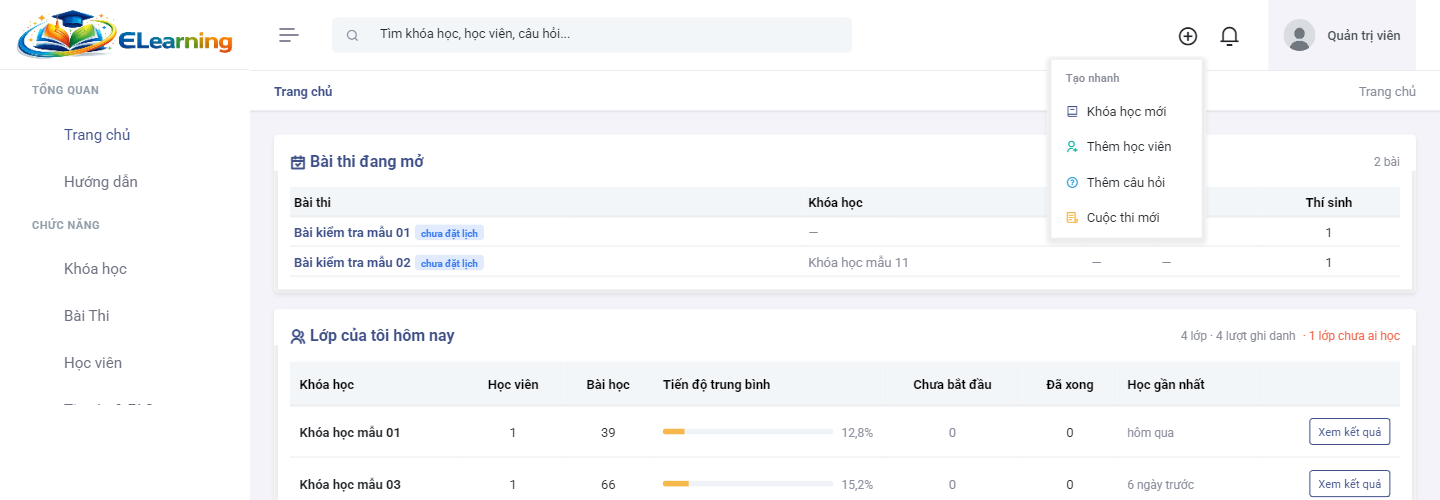This screenshot has width=1440, height=500.
Task: Go to Trang chủ in sidebar
Action: (97, 135)
